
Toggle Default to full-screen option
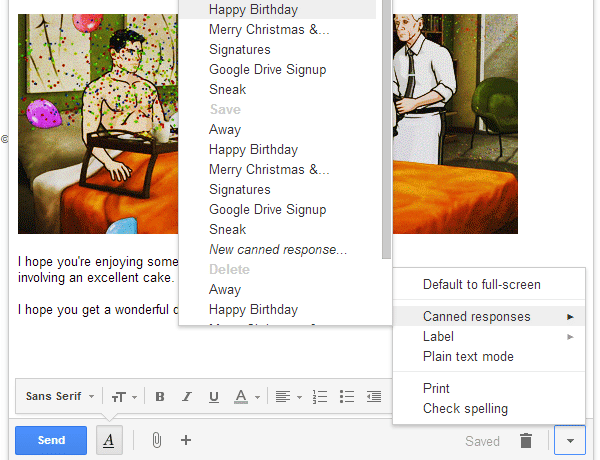click(x=481, y=284)
